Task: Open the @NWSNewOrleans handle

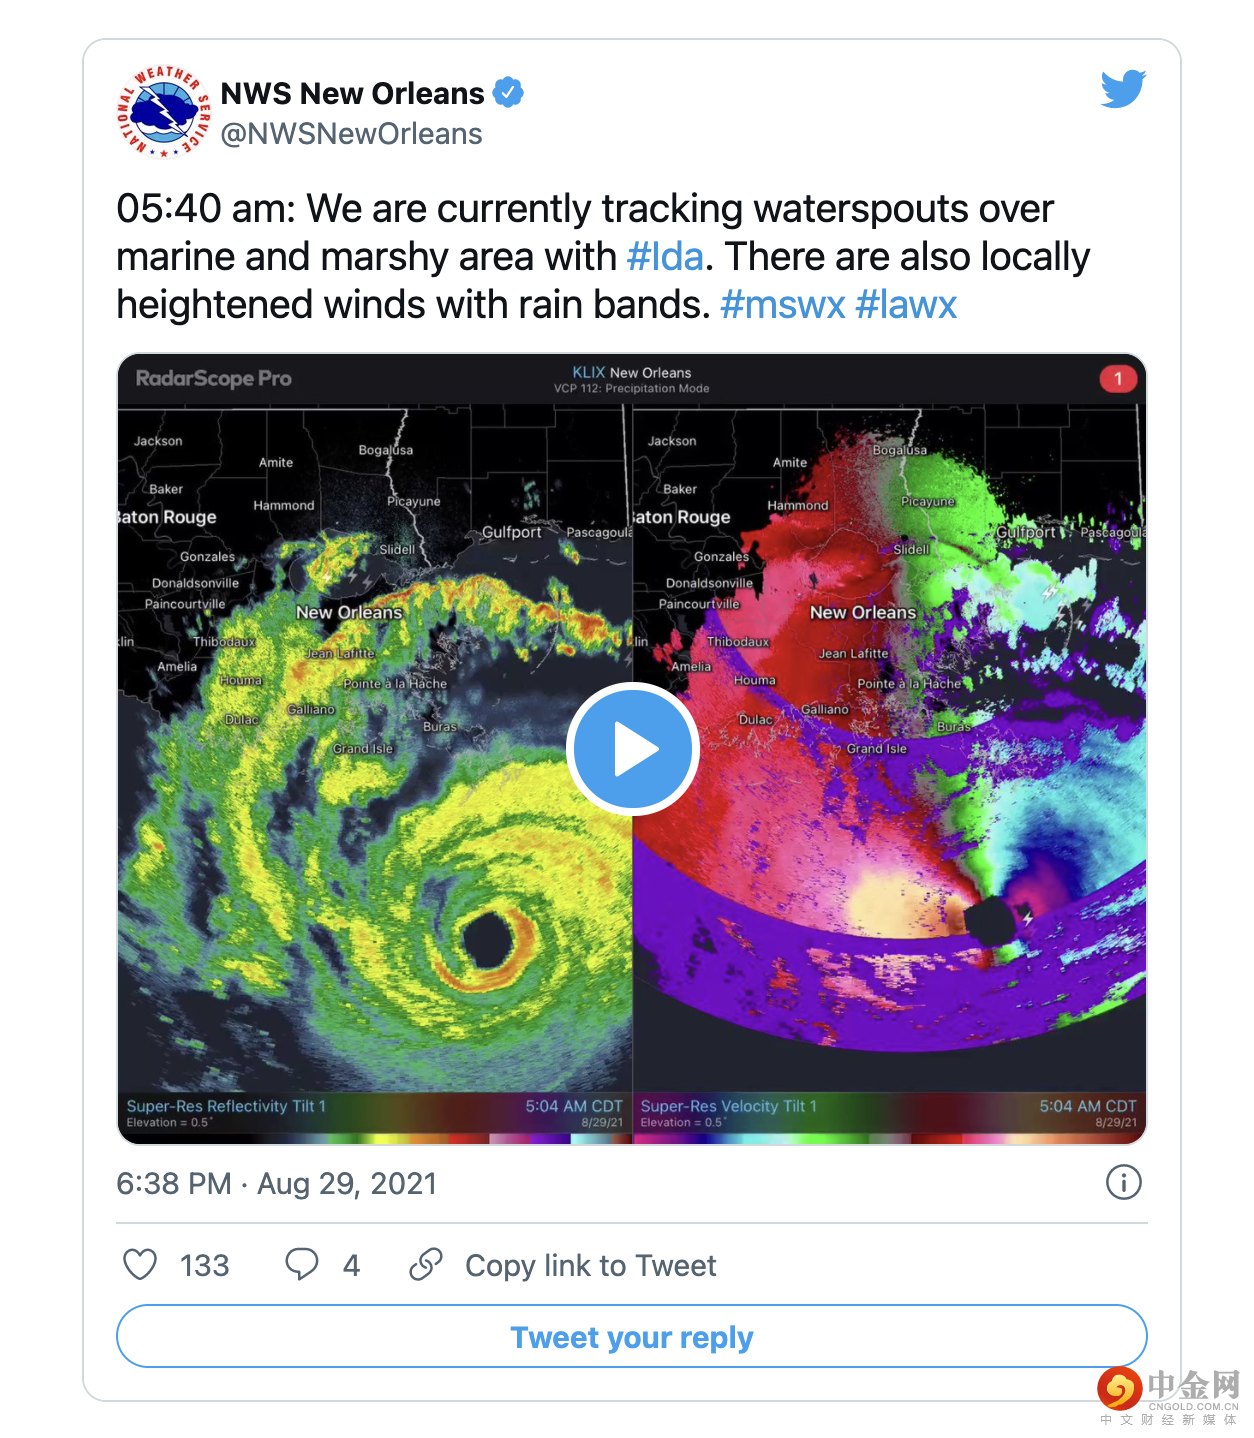Action: point(351,134)
